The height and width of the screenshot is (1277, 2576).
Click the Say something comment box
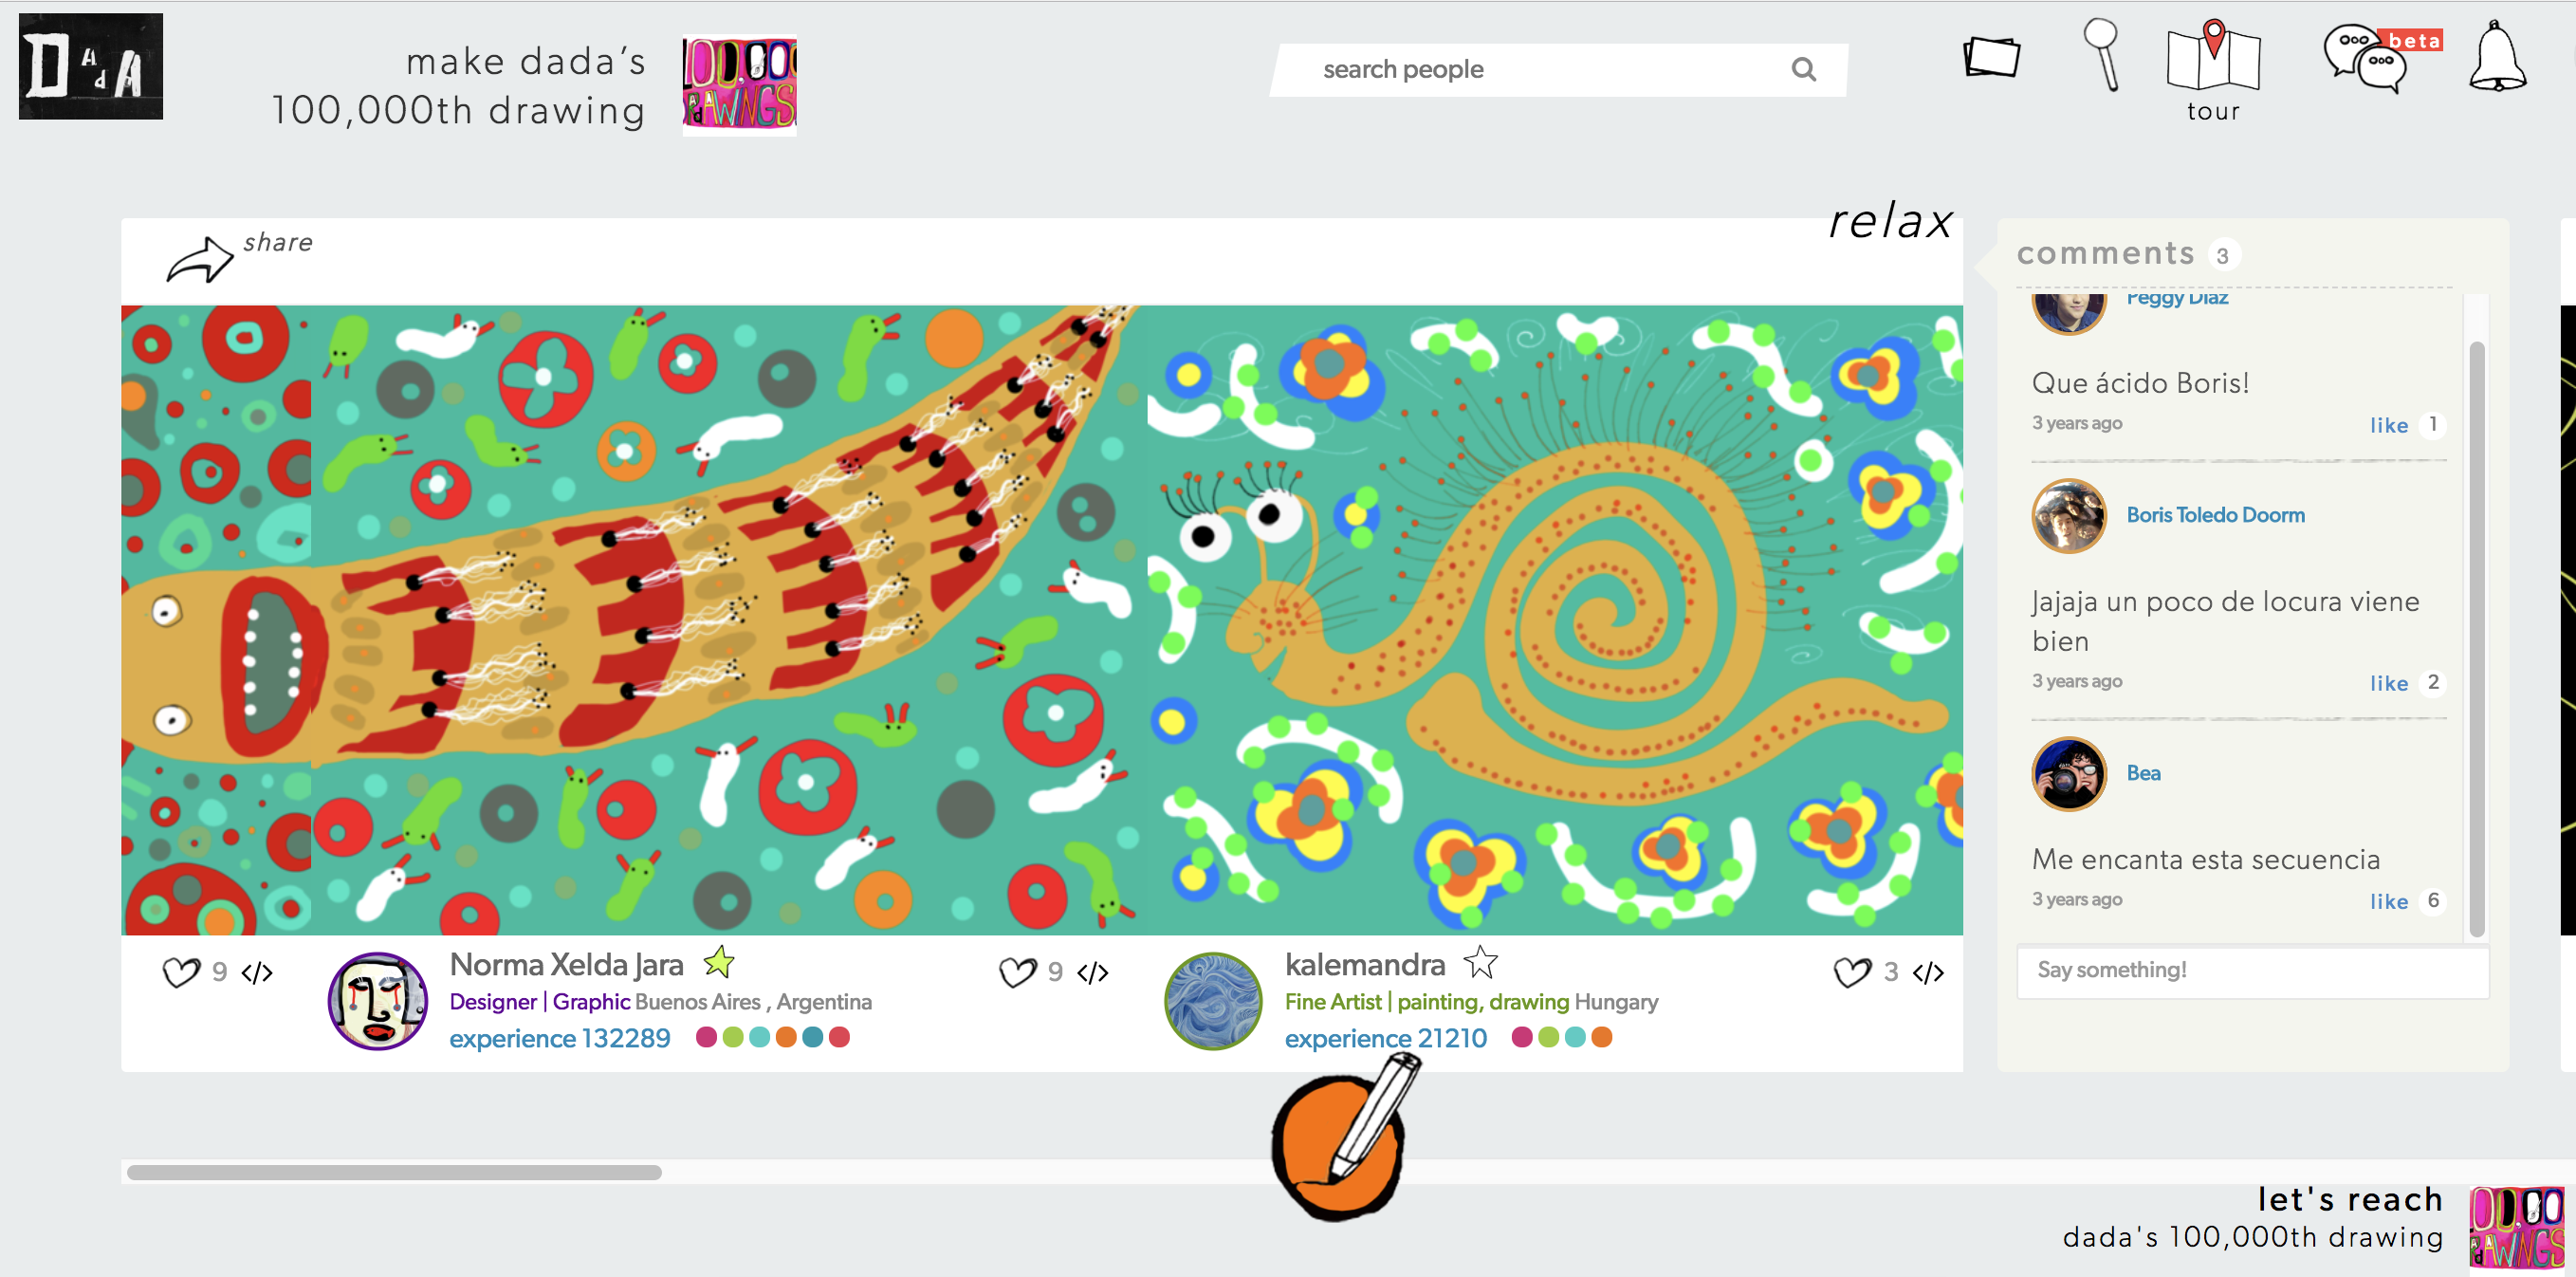pos(2252,970)
